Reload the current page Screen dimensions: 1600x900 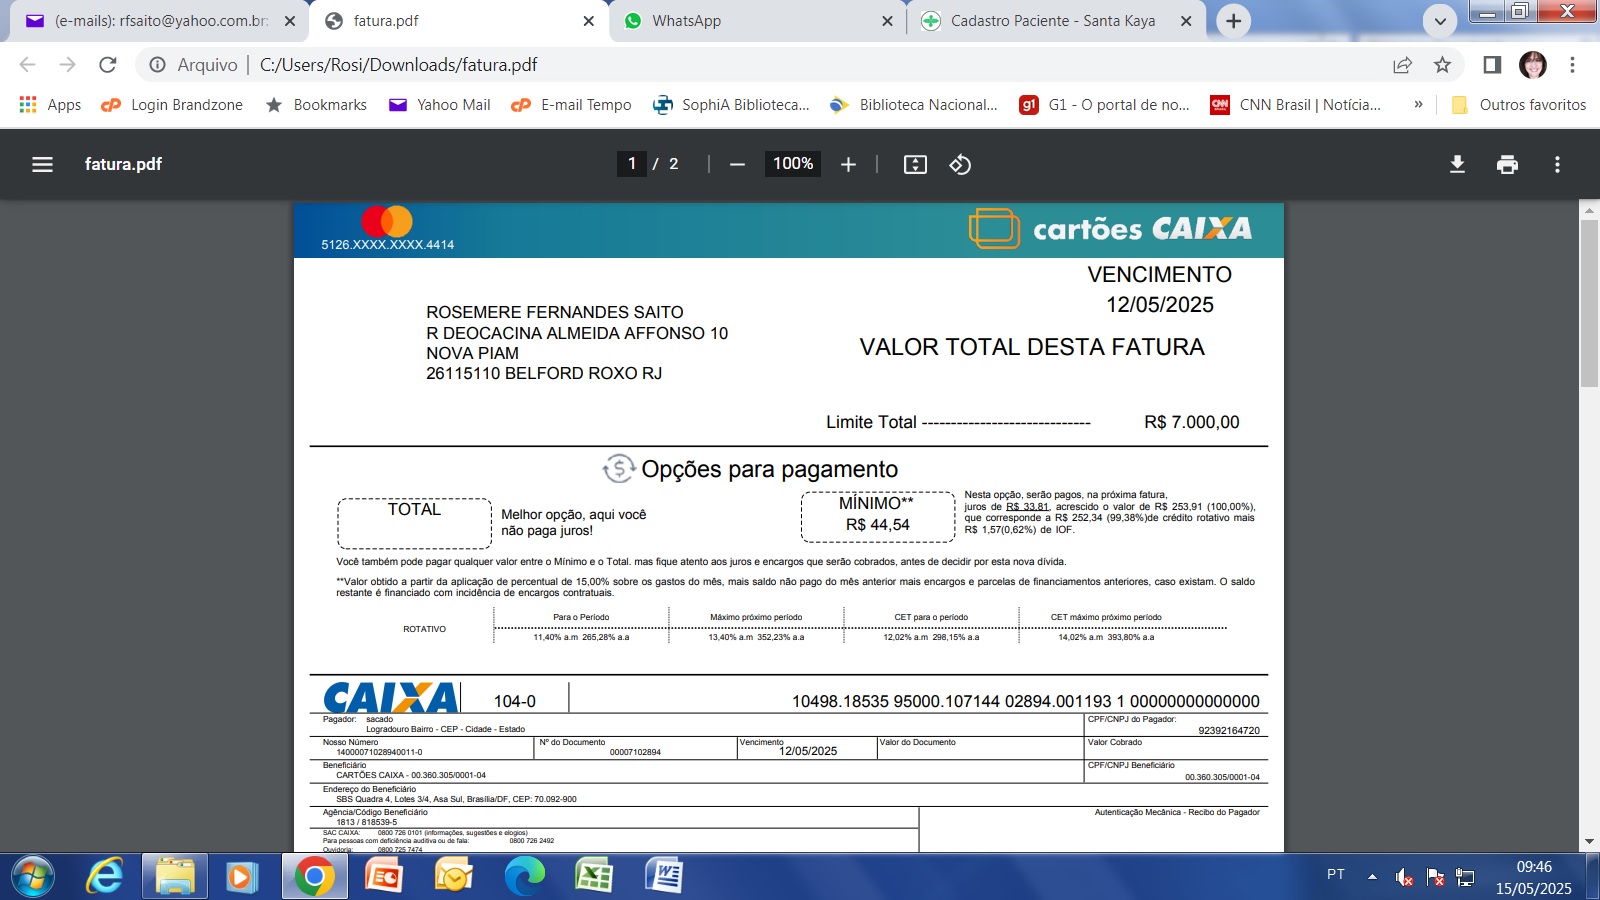tap(108, 65)
